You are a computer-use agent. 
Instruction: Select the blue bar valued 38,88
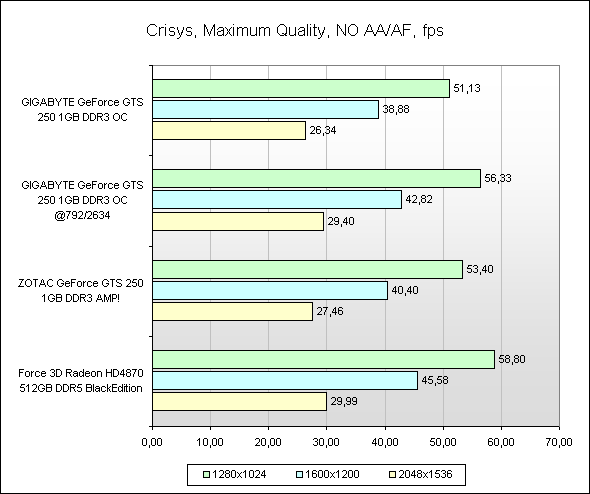[266, 109]
